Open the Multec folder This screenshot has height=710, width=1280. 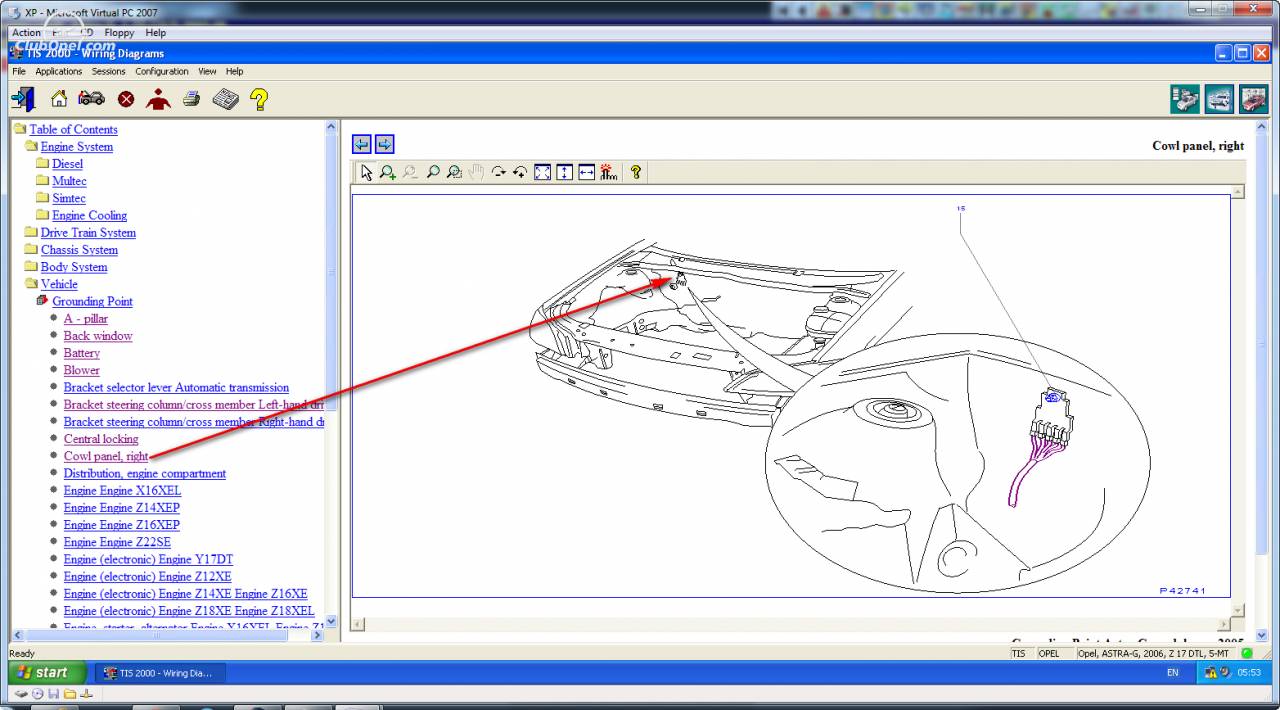(x=69, y=181)
